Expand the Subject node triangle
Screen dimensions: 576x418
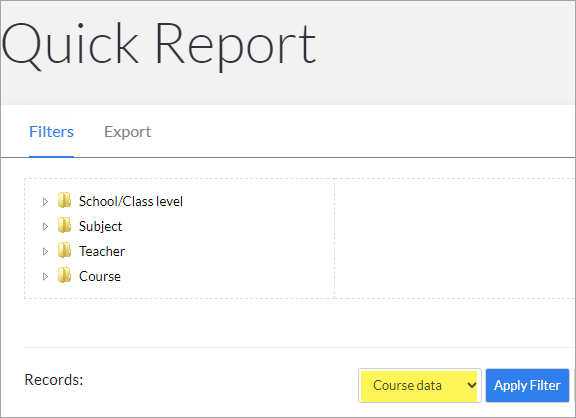(x=45, y=226)
